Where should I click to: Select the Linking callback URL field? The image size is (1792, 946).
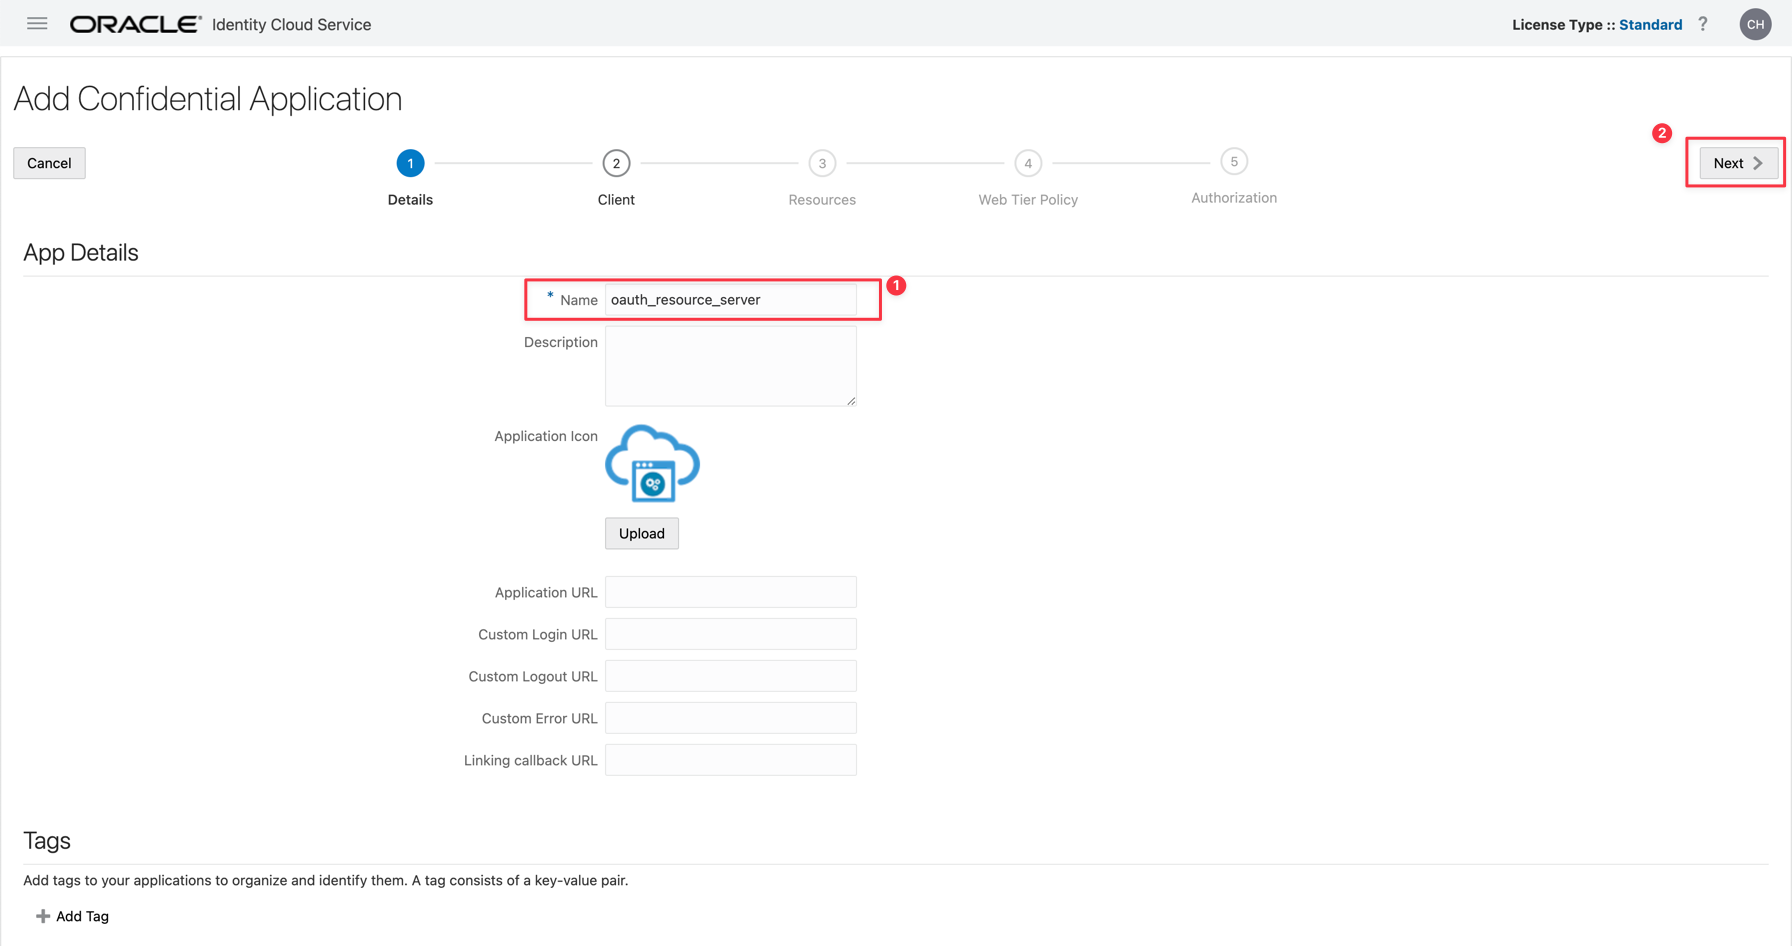730,760
